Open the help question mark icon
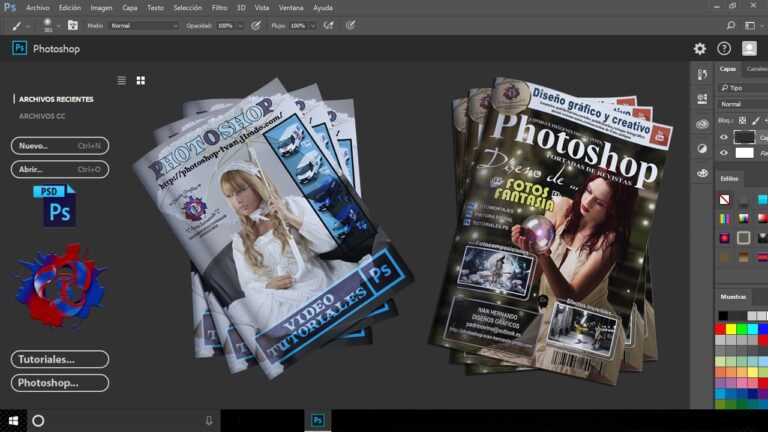The width and height of the screenshot is (768, 432). pyautogui.click(x=724, y=48)
